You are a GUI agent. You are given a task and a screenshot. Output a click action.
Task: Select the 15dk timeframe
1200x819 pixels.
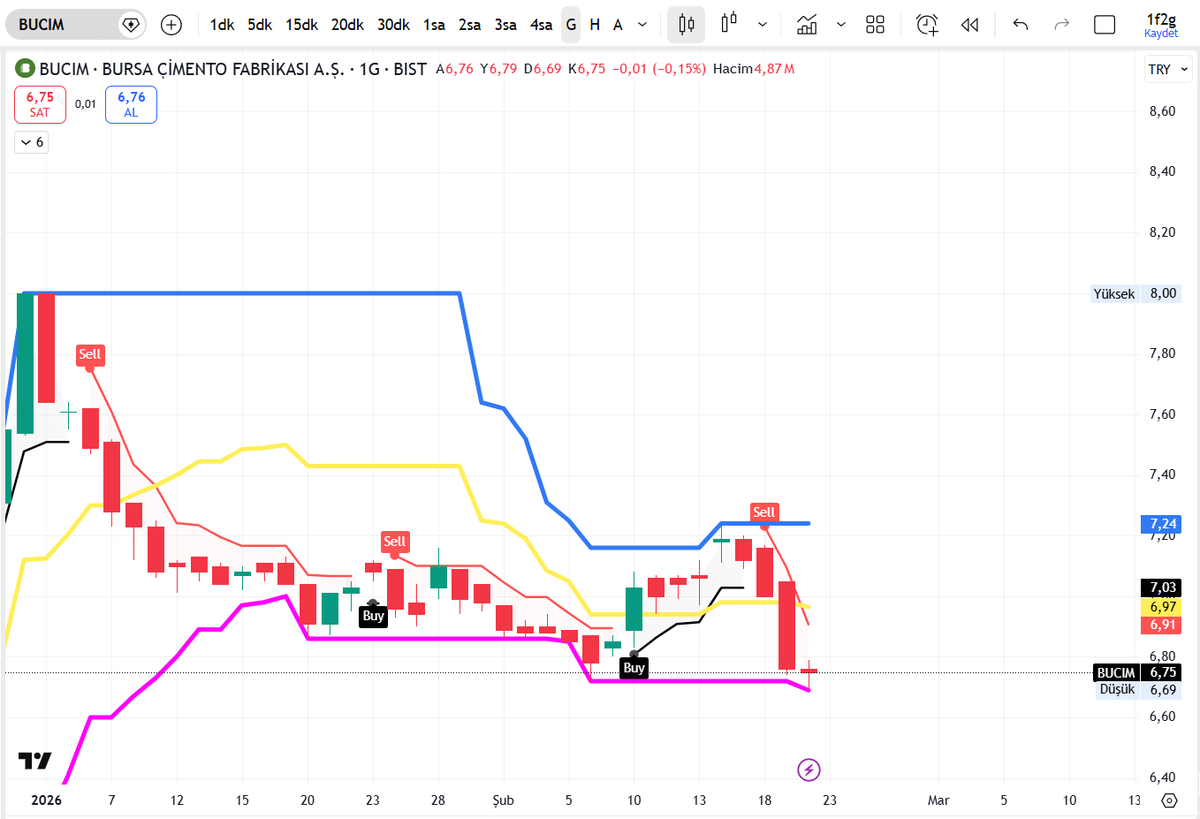point(303,24)
